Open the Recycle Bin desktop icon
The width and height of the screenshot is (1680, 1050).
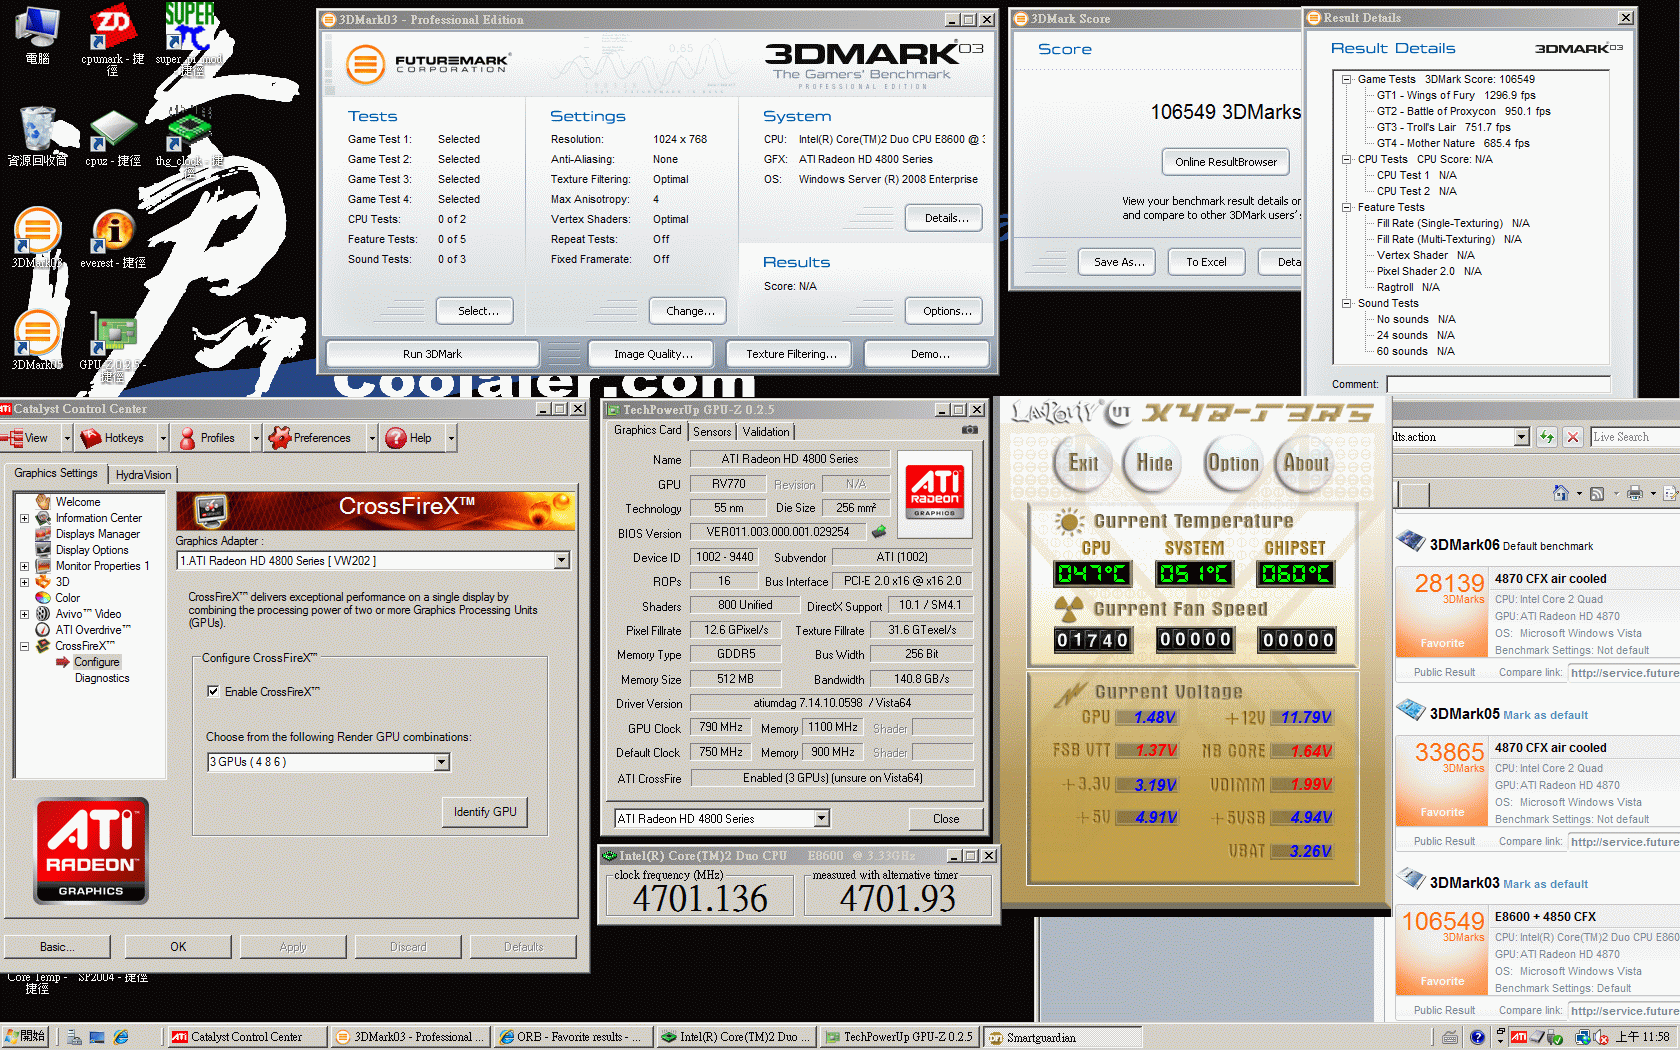pos(37,135)
